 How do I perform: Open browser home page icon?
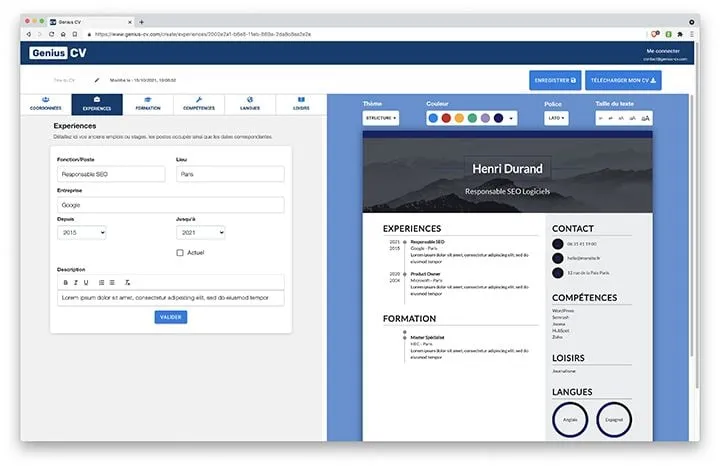63,34
